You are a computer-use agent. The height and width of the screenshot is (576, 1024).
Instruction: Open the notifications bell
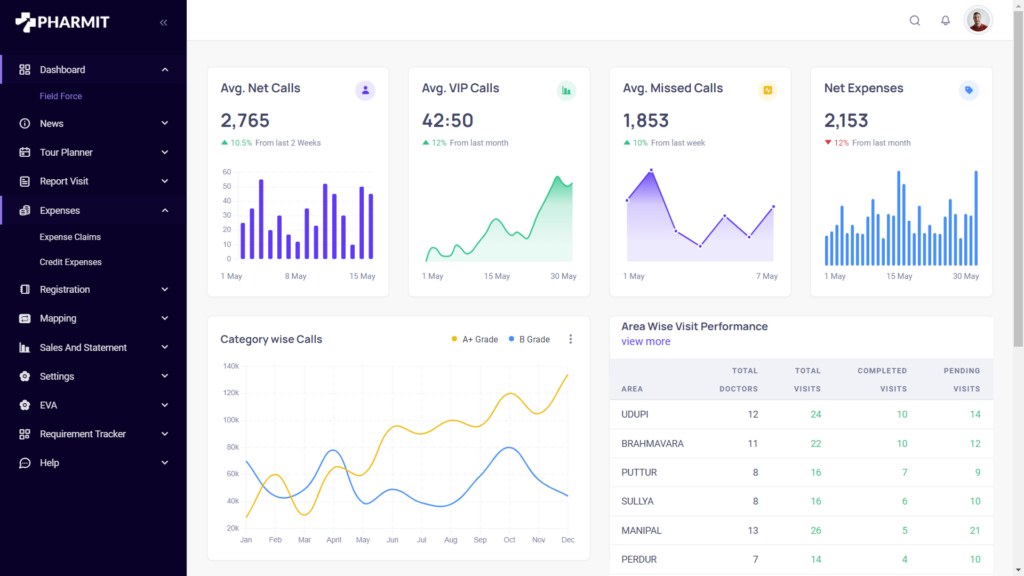[x=945, y=21]
